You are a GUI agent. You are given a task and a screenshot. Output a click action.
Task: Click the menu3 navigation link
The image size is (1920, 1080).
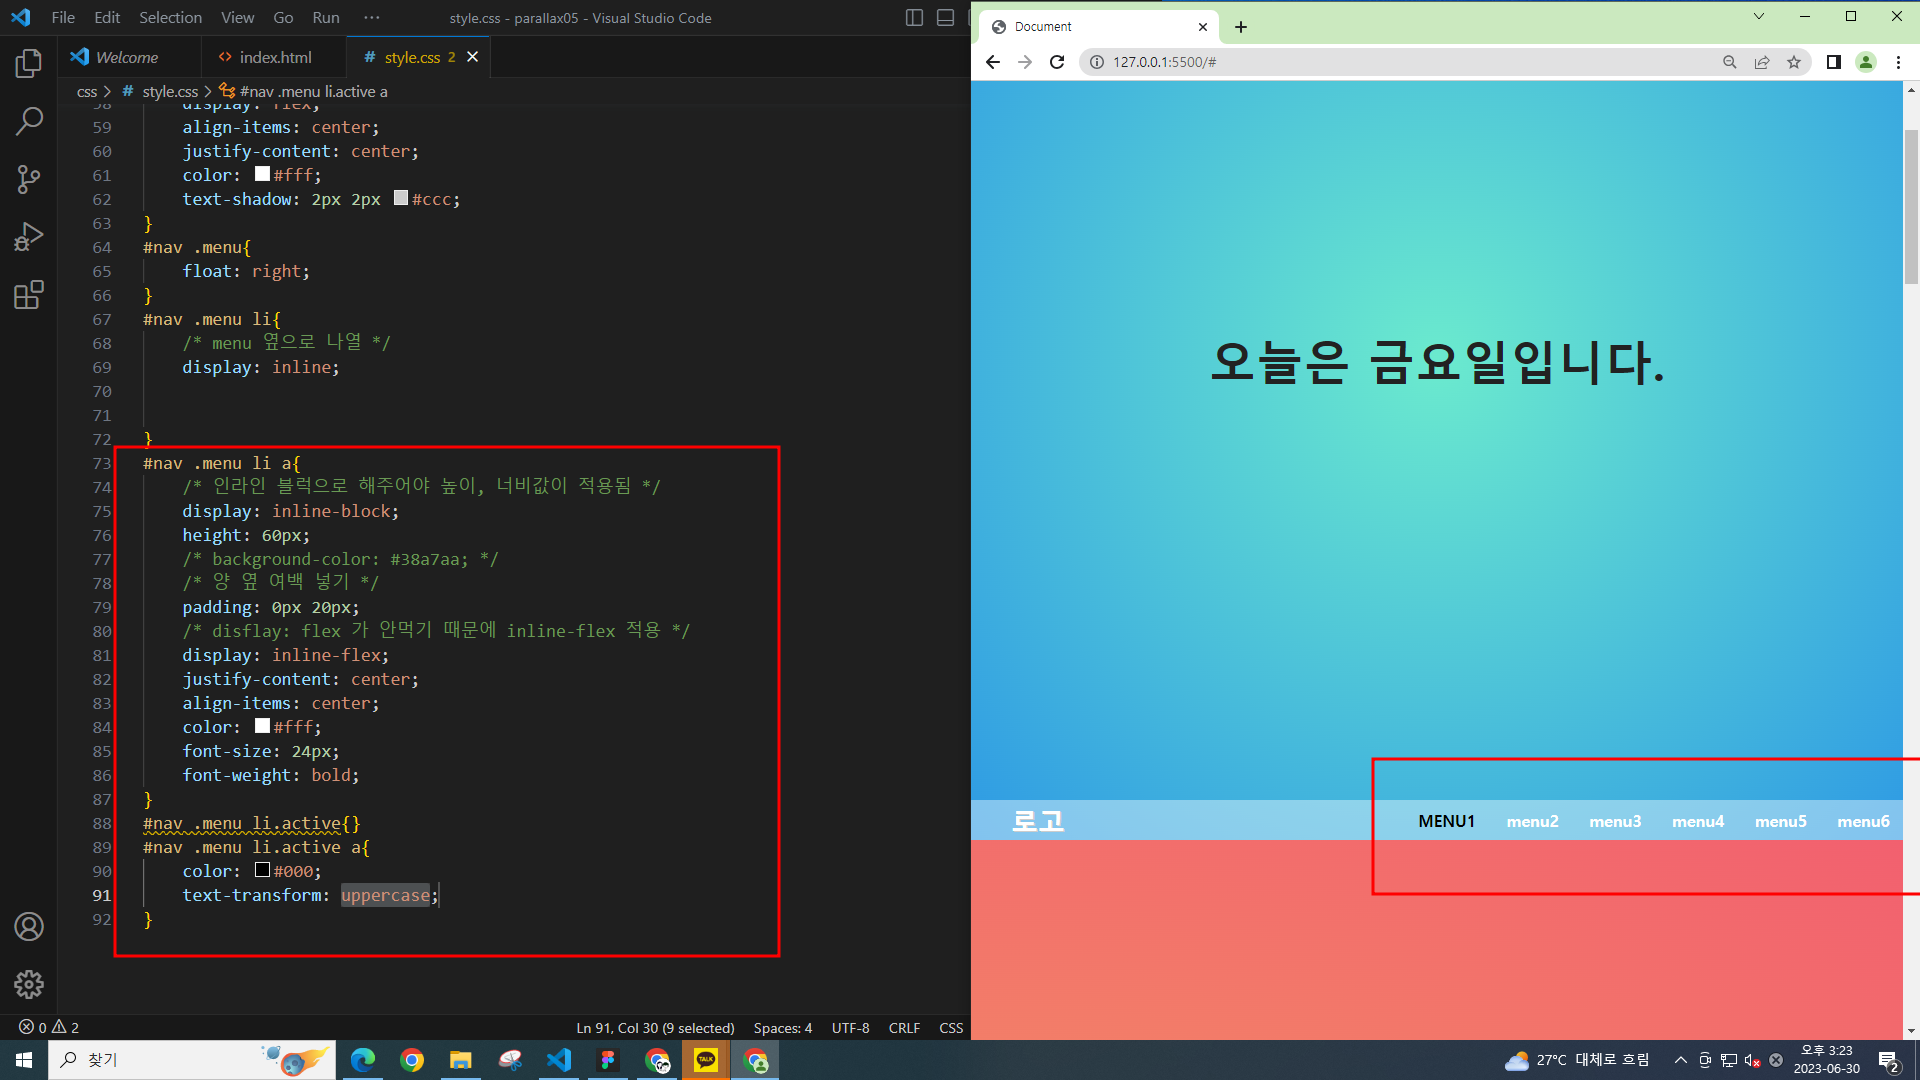pyautogui.click(x=1615, y=821)
